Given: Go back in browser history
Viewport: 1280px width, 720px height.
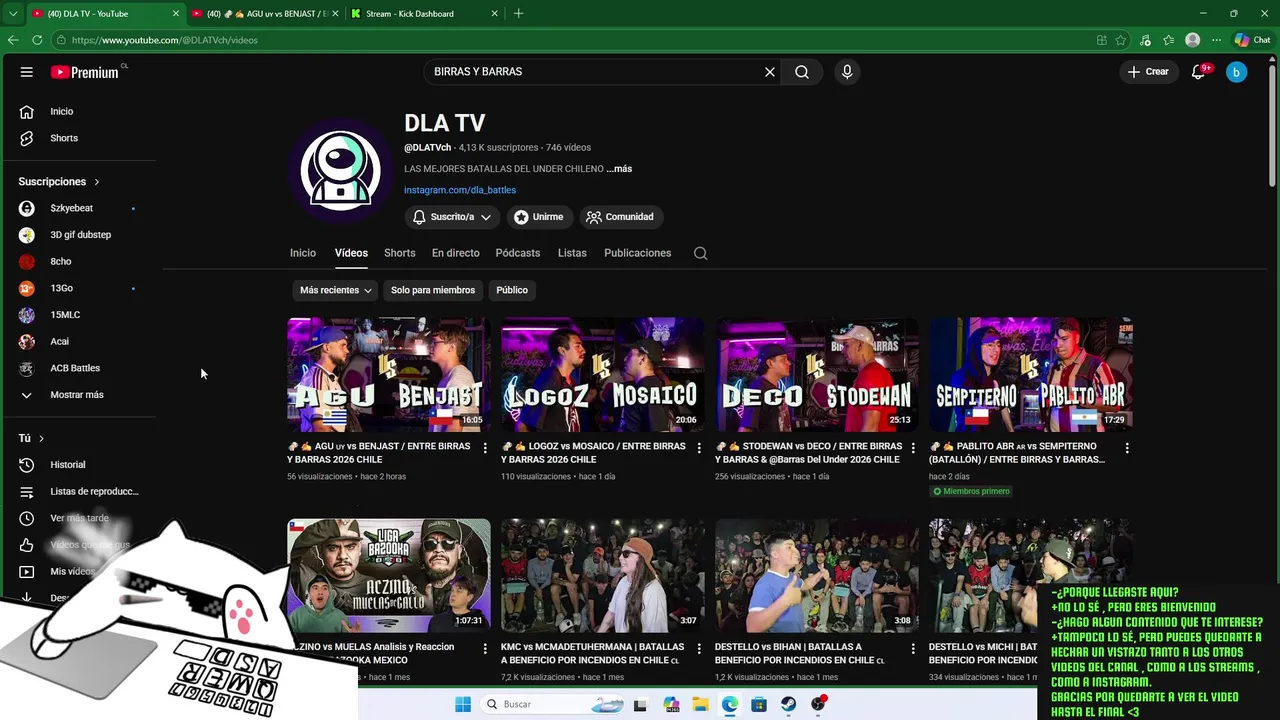Looking at the screenshot, I should pos(13,40).
